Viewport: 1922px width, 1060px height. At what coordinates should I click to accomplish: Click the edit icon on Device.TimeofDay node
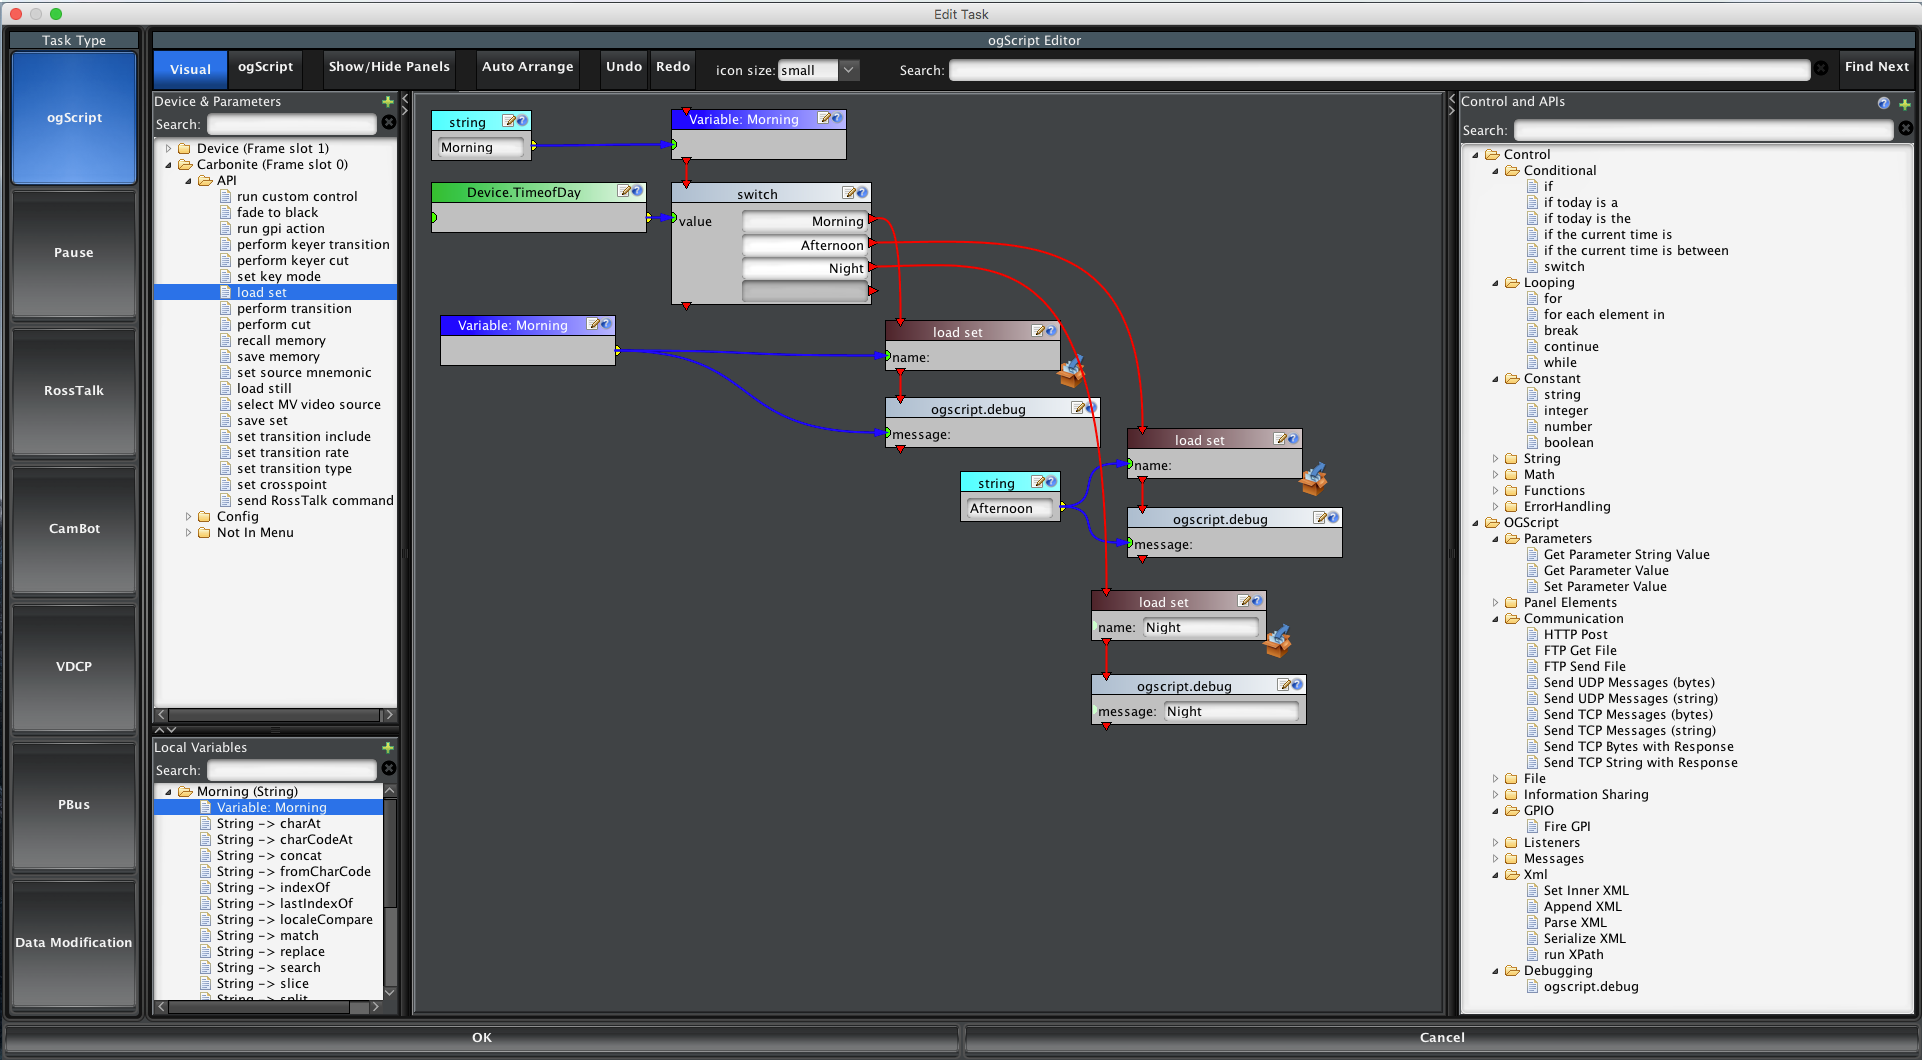[624, 191]
